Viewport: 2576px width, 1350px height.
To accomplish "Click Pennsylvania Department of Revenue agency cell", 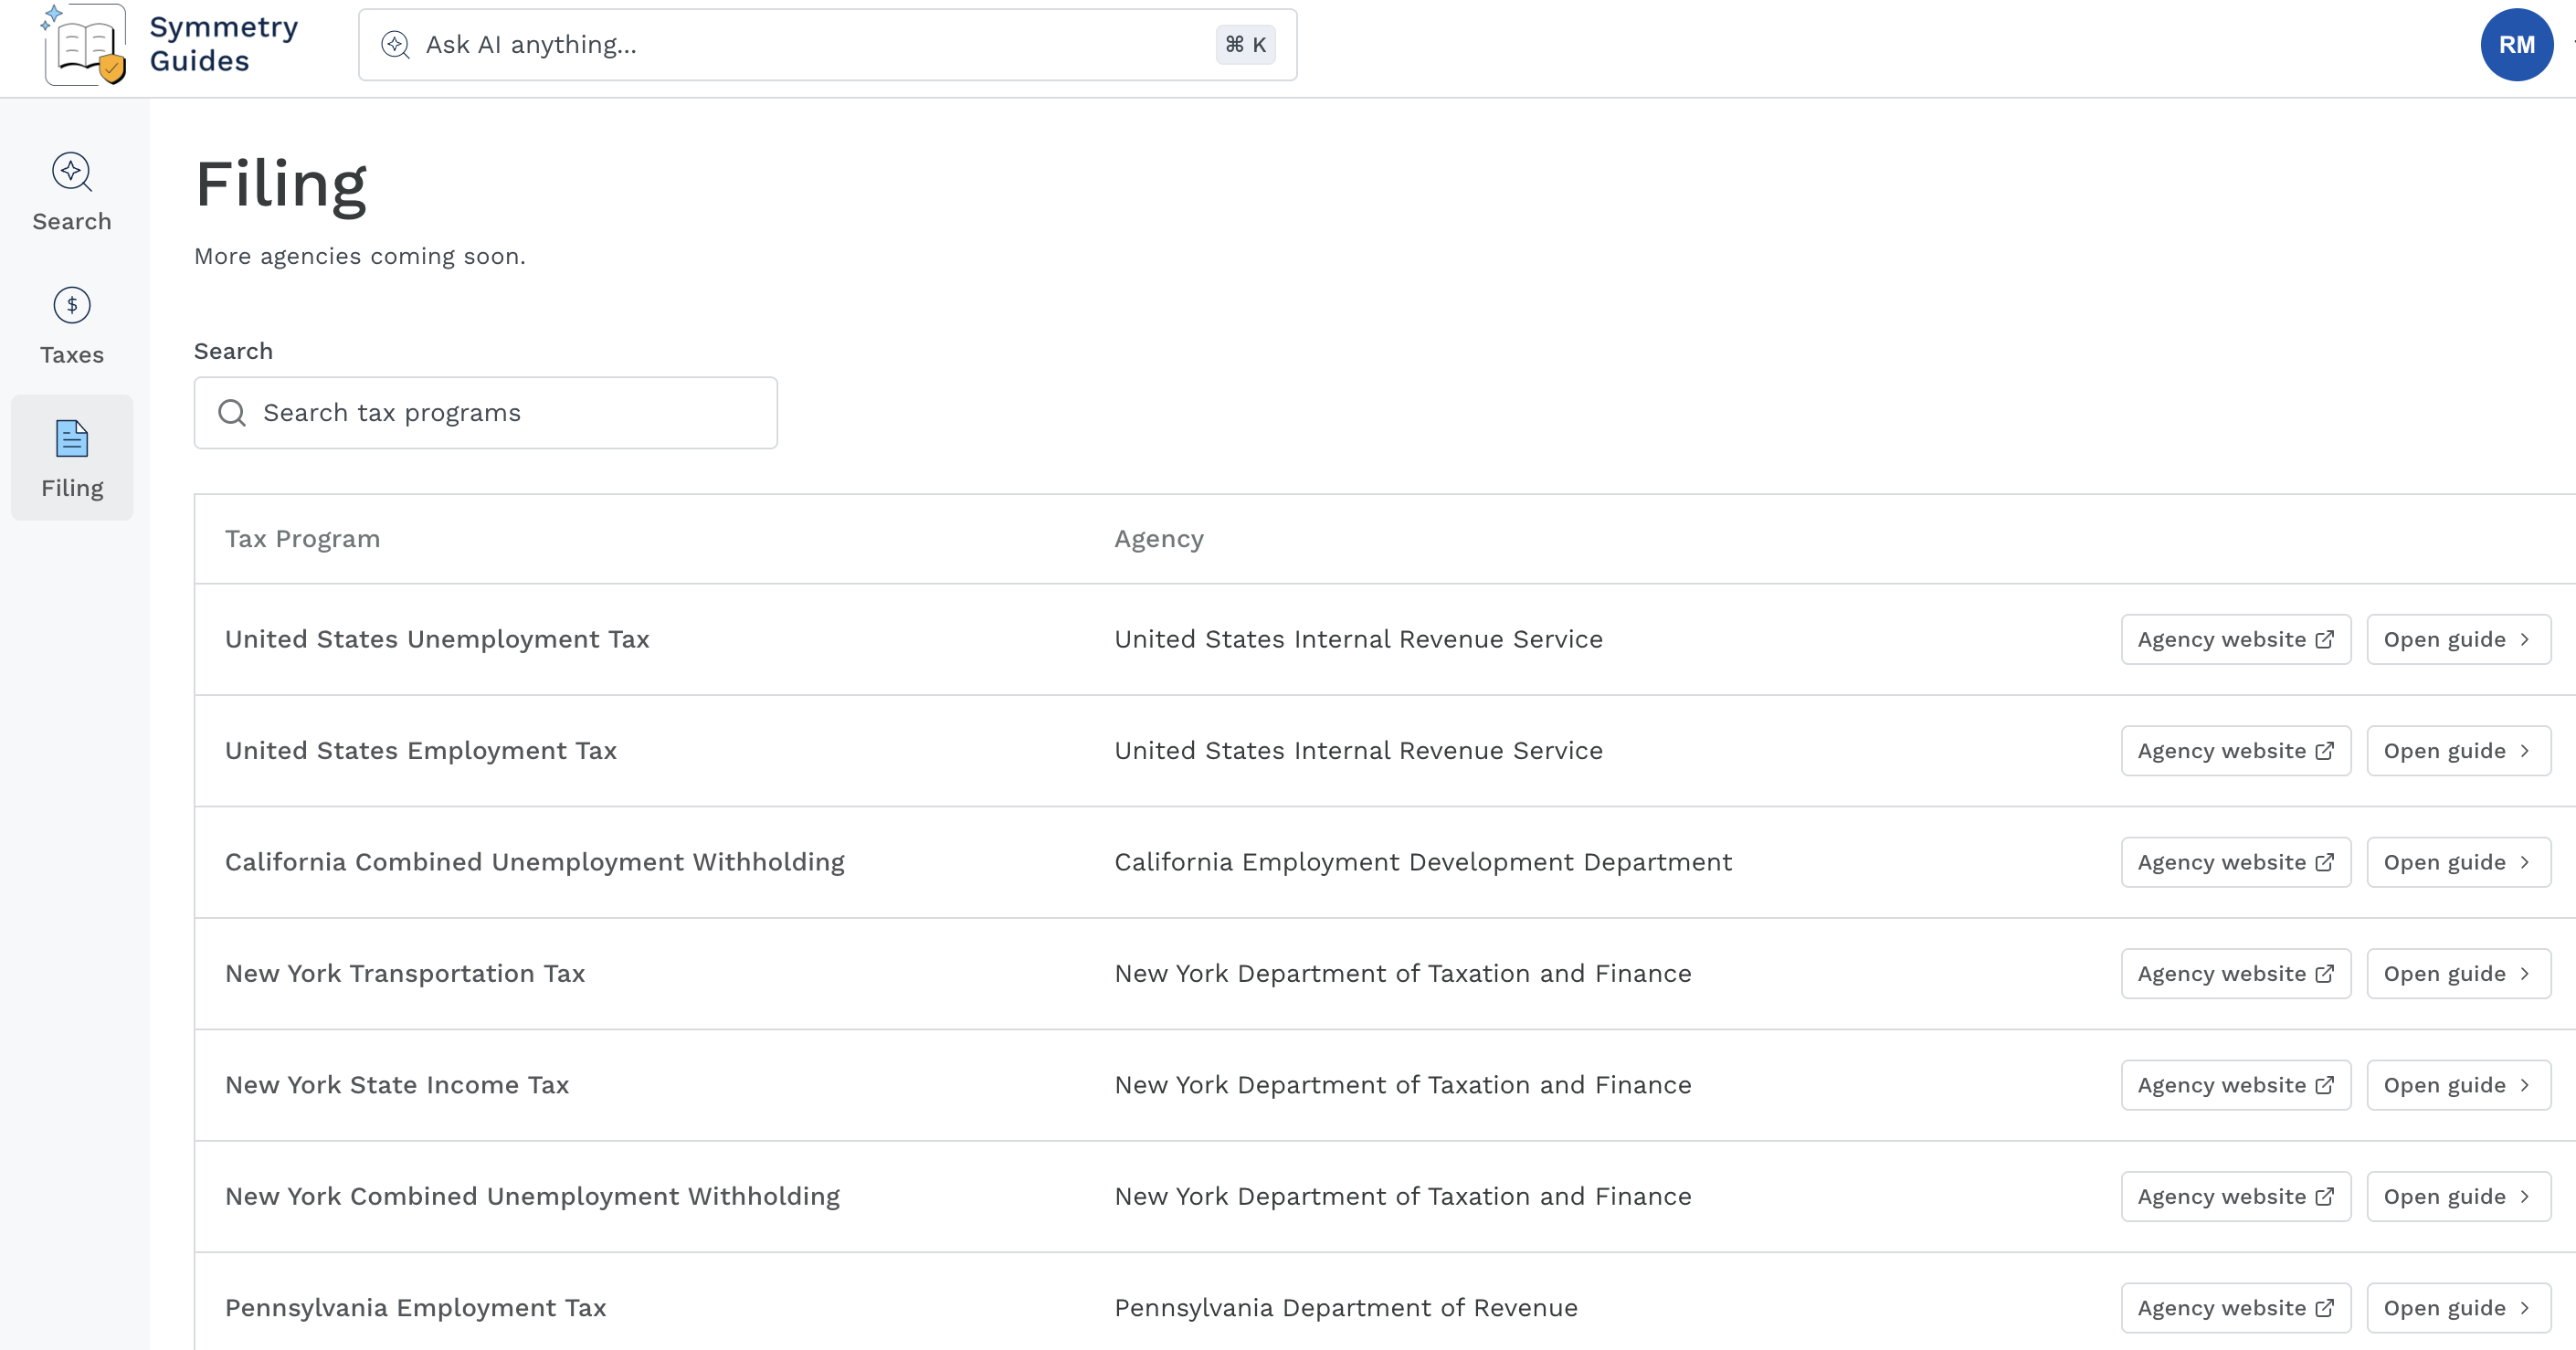I will (1346, 1308).
